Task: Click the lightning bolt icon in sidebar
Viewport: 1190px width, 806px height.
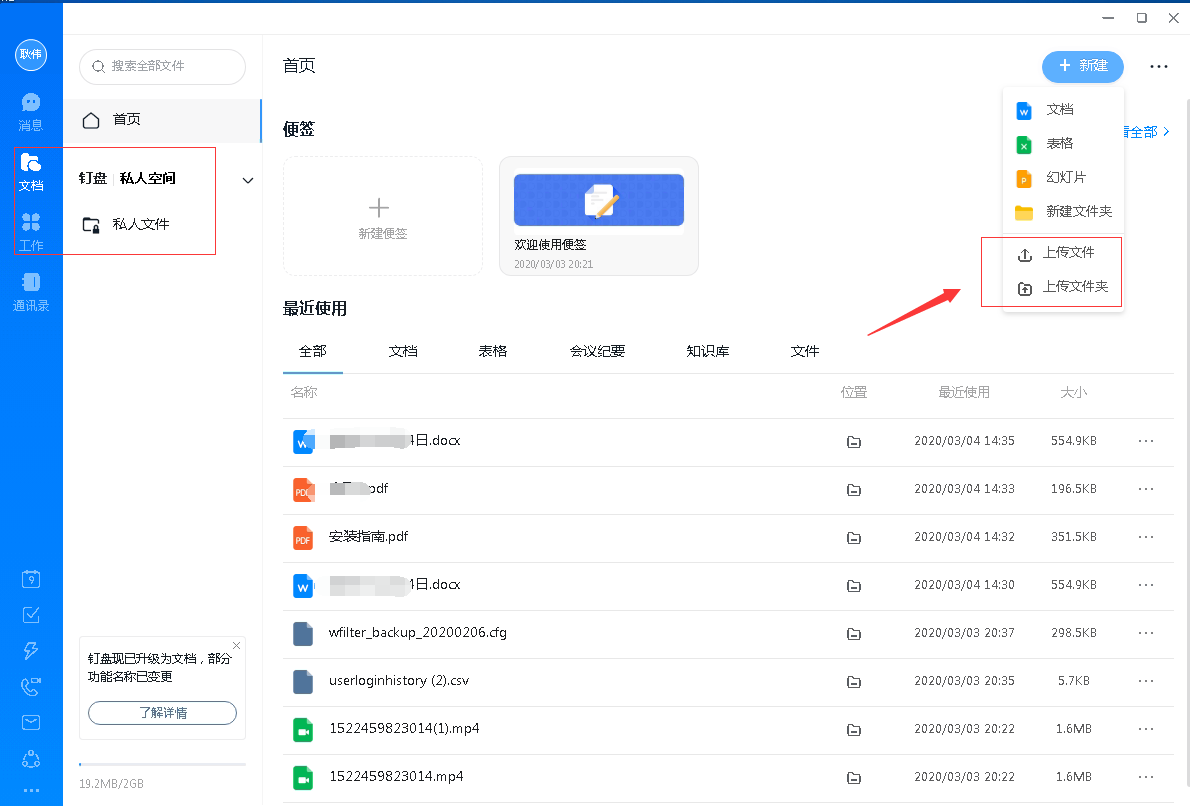Action: point(31,651)
